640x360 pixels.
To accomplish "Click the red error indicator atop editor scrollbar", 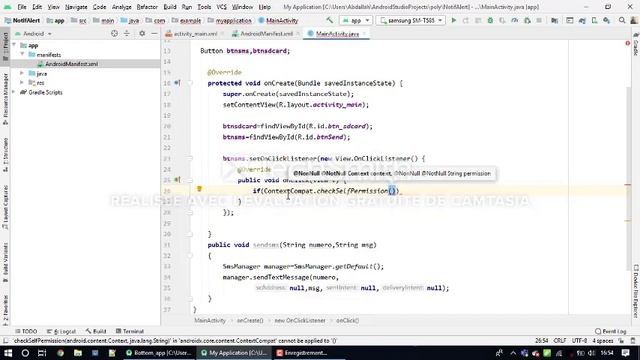I will click(628, 43).
